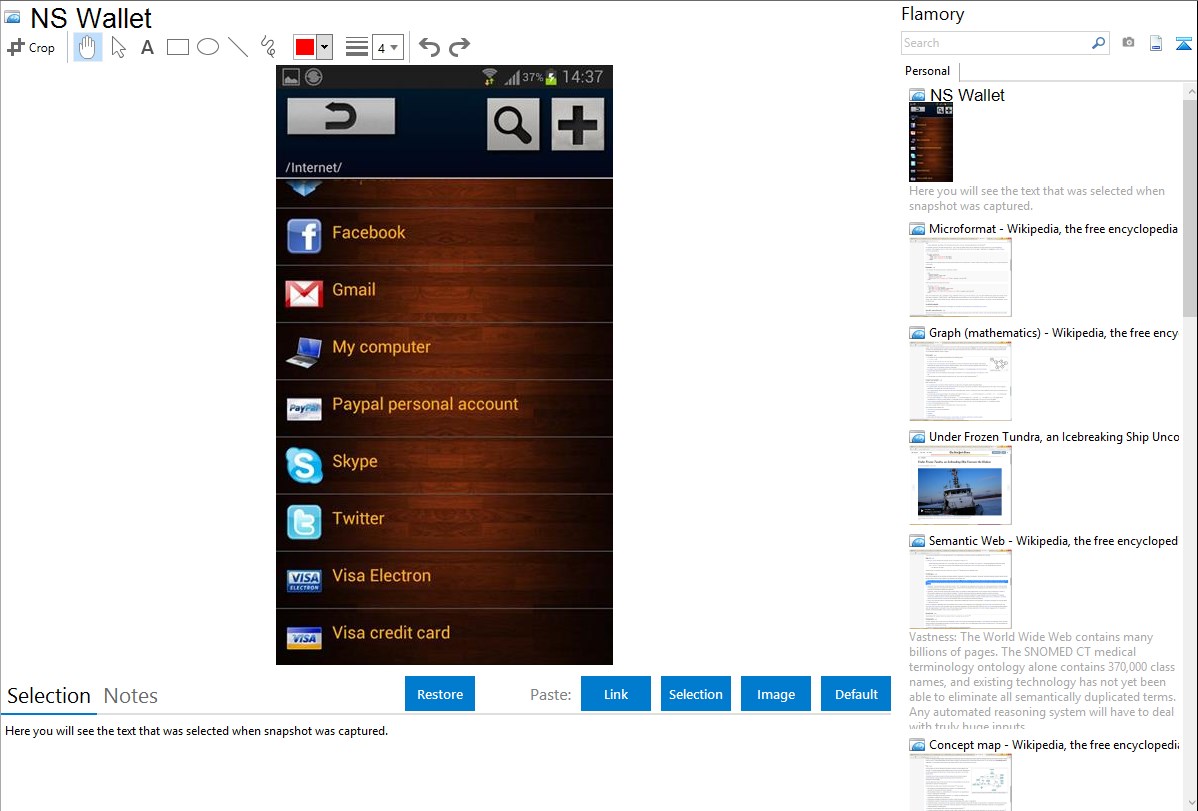Click the Visa credit card icon
1198x811 pixels.
point(303,637)
